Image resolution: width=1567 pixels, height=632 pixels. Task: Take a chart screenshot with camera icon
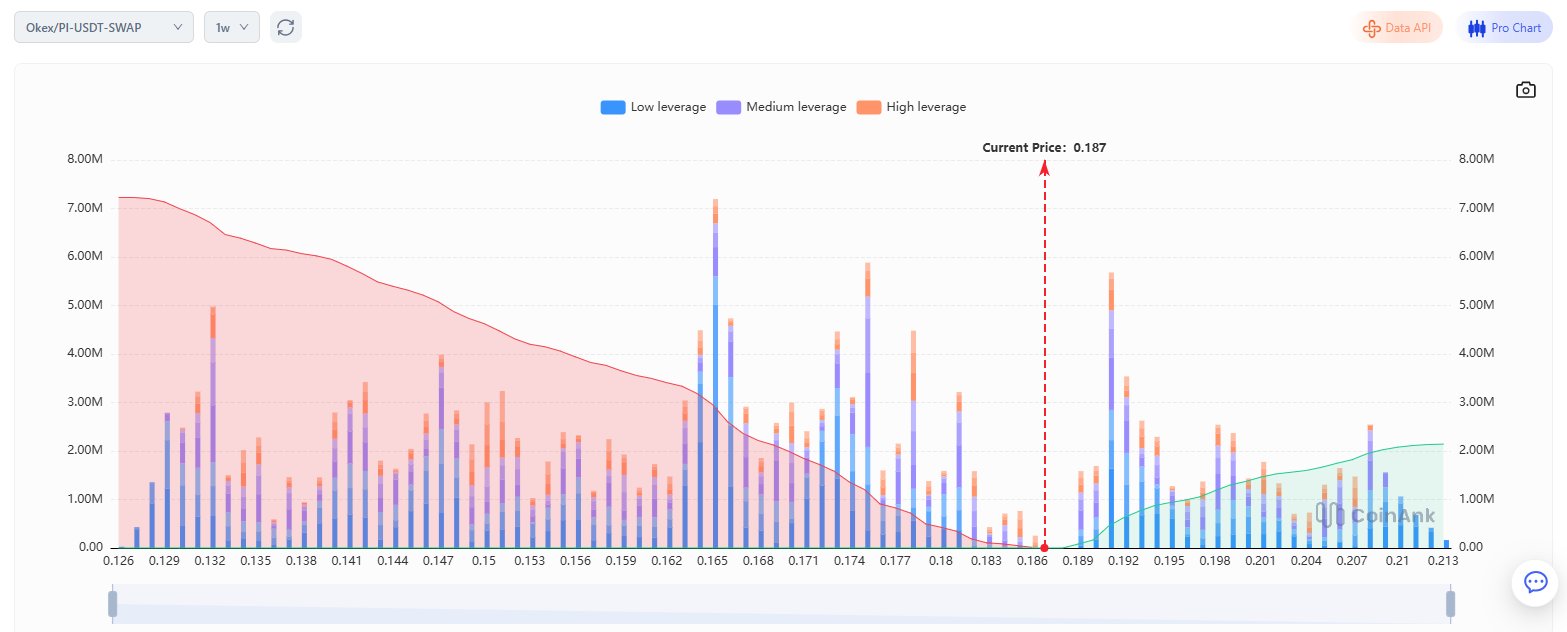point(1525,90)
